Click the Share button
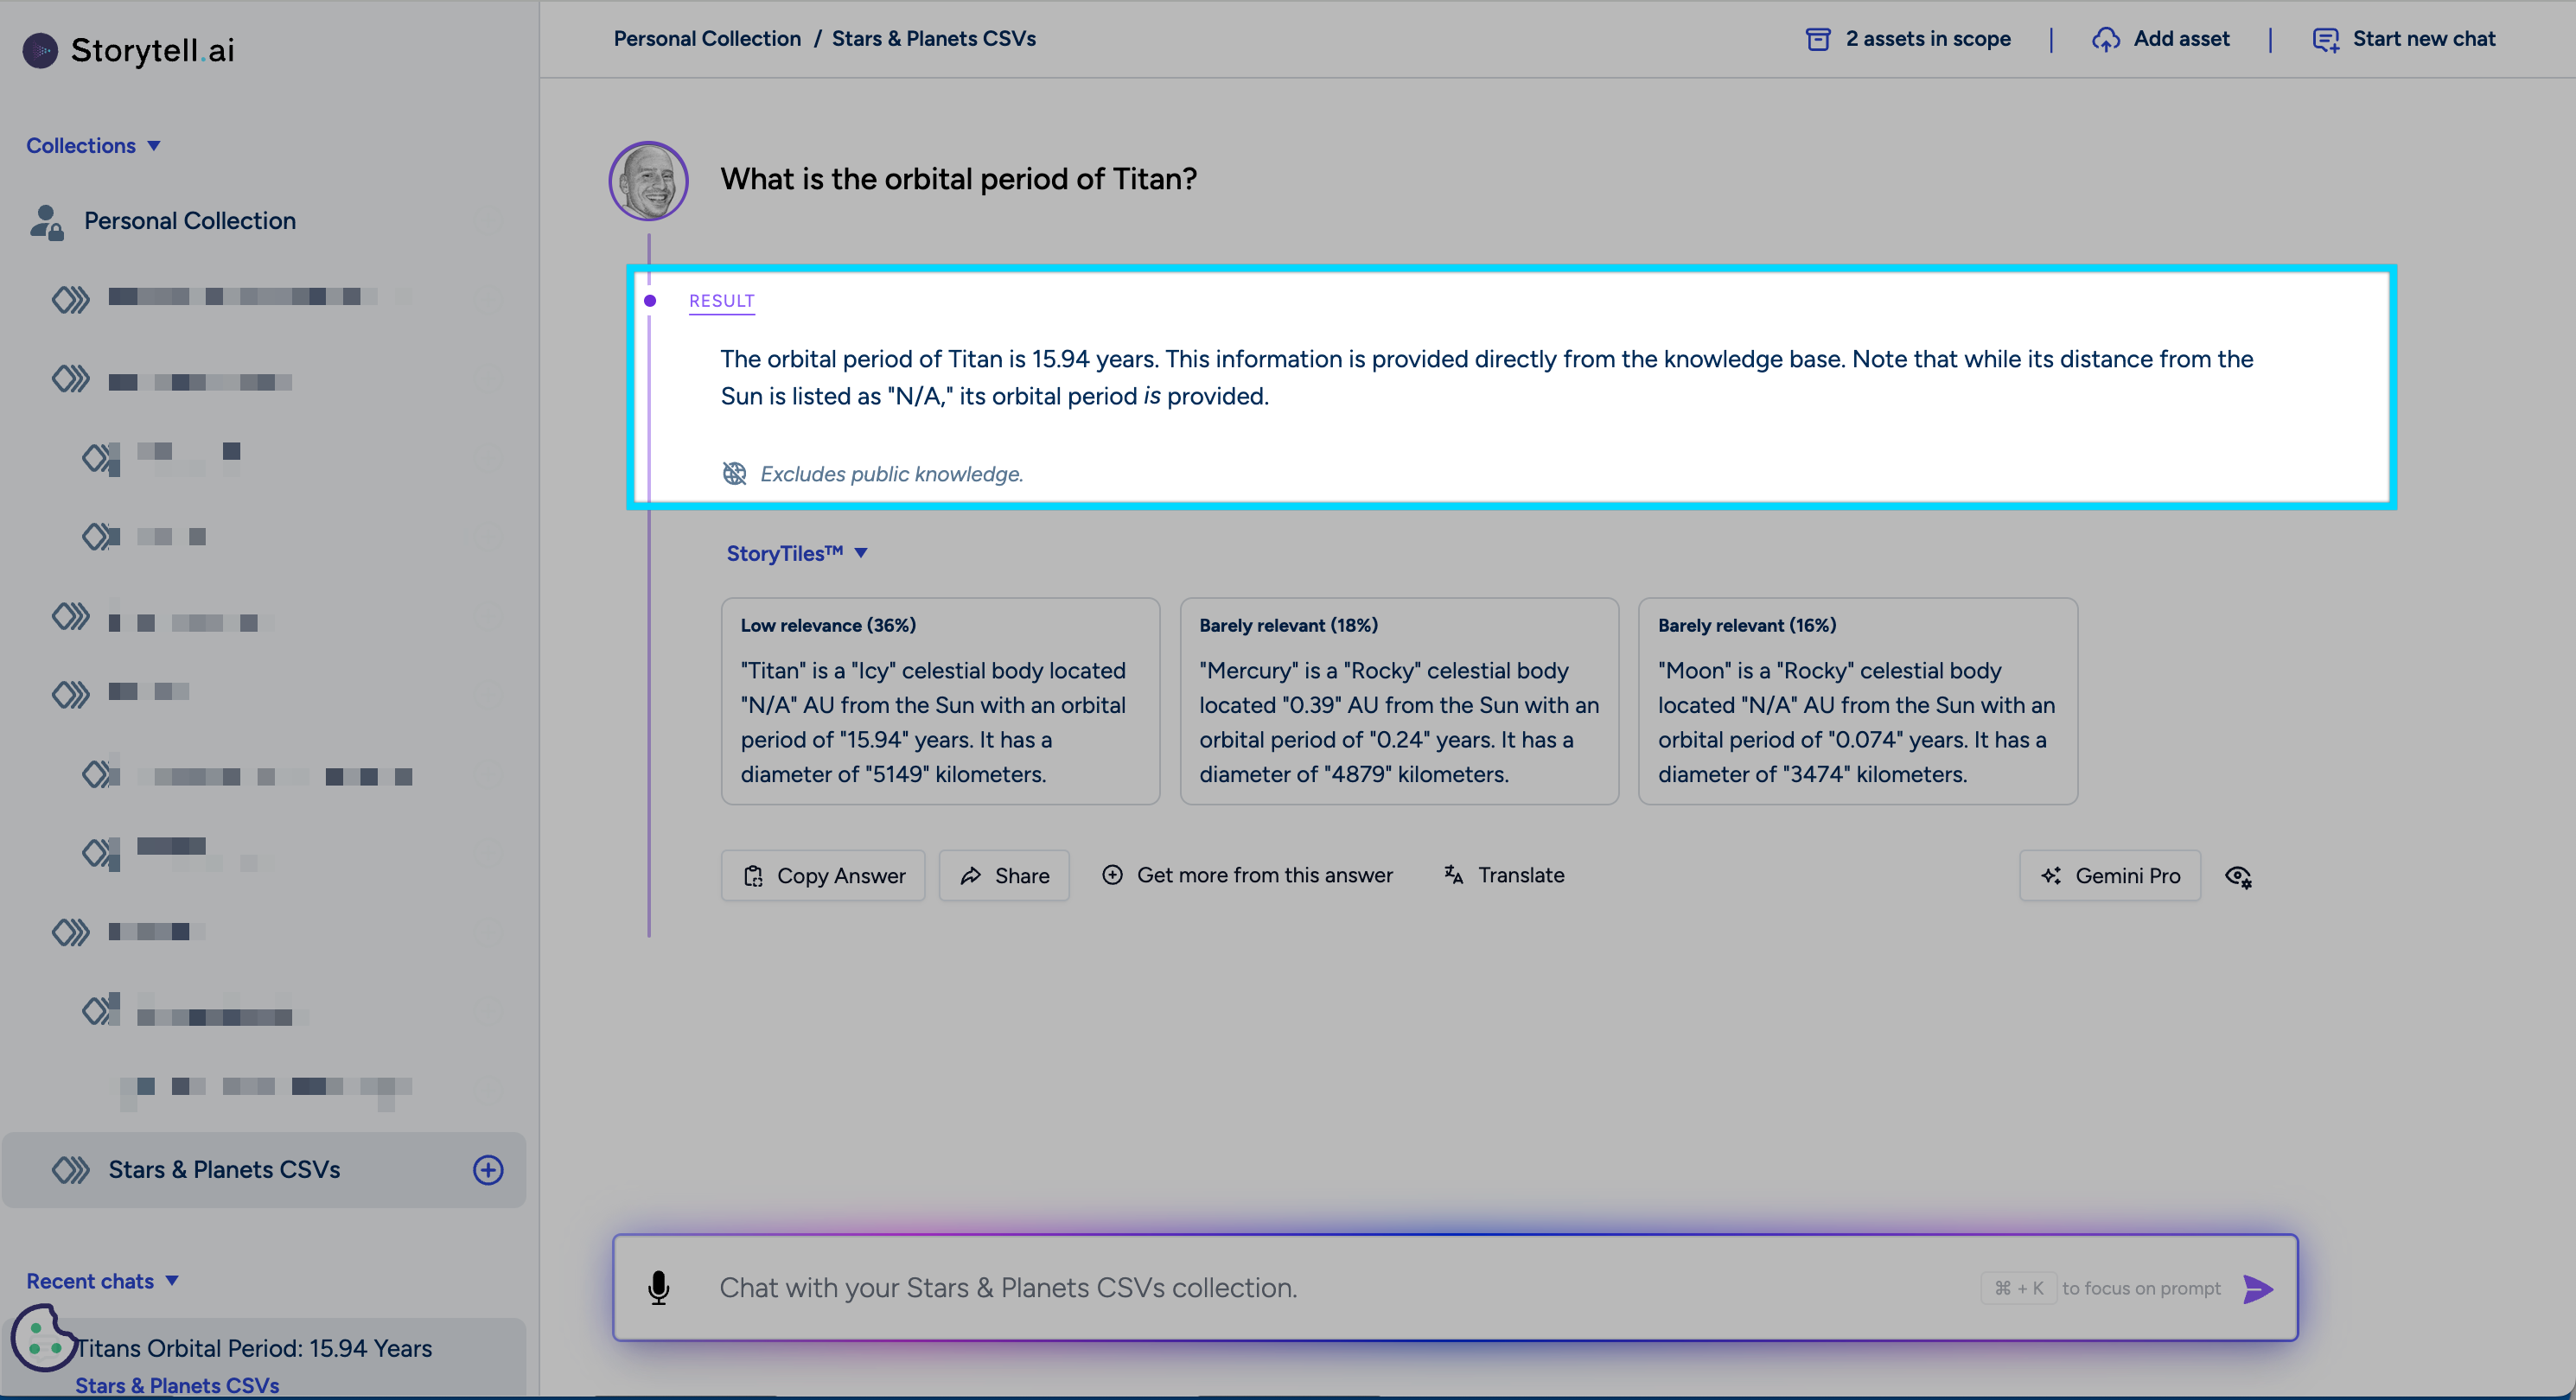This screenshot has width=2576, height=1400. [1004, 876]
